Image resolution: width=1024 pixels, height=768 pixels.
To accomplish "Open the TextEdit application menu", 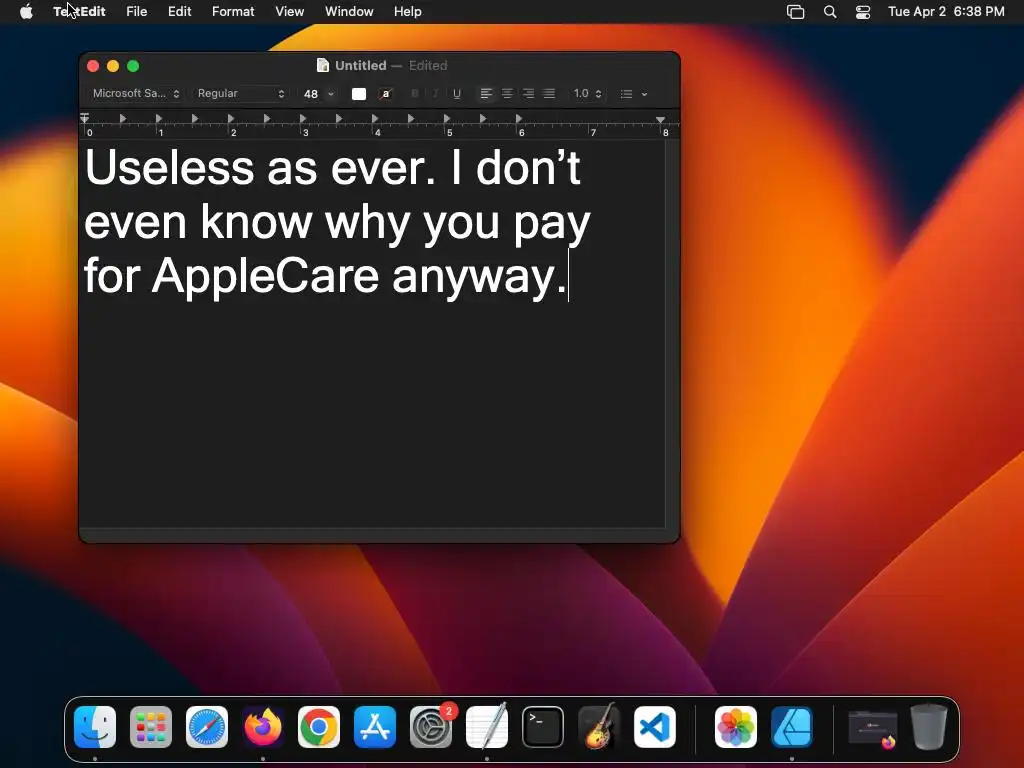I will [x=79, y=12].
